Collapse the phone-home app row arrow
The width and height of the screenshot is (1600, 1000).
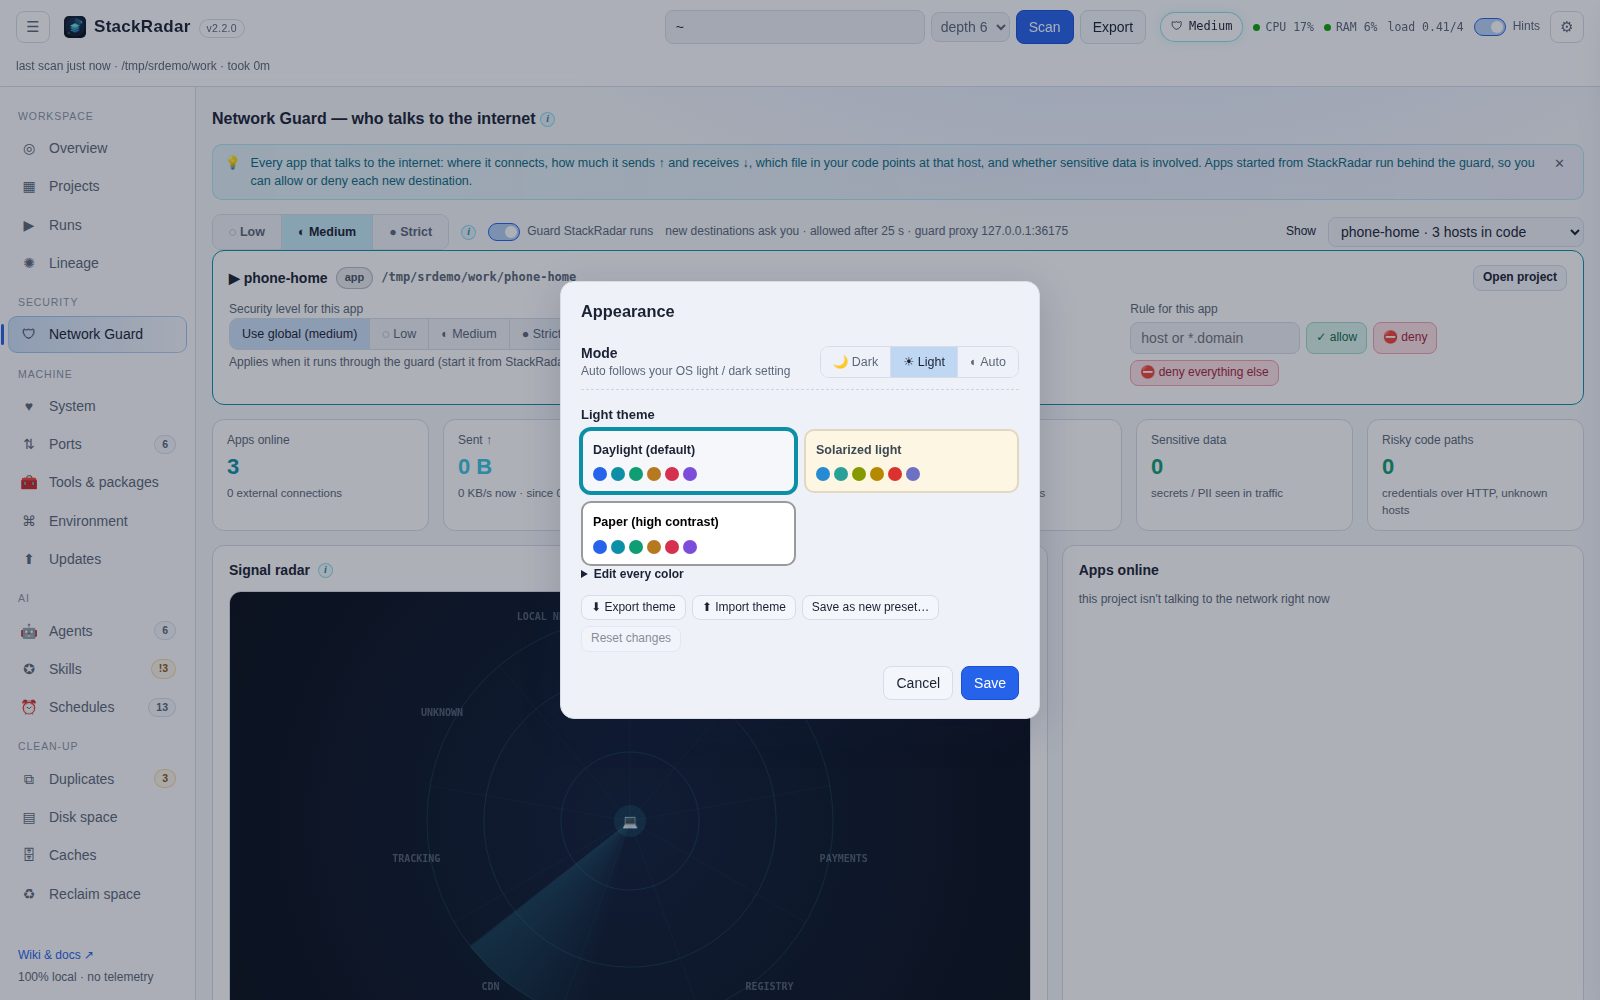click(234, 278)
